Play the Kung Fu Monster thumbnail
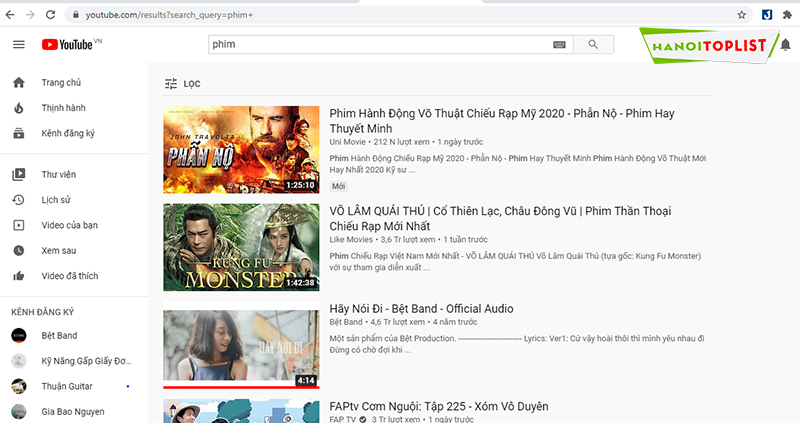The image size is (800, 423). click(241, 247)
